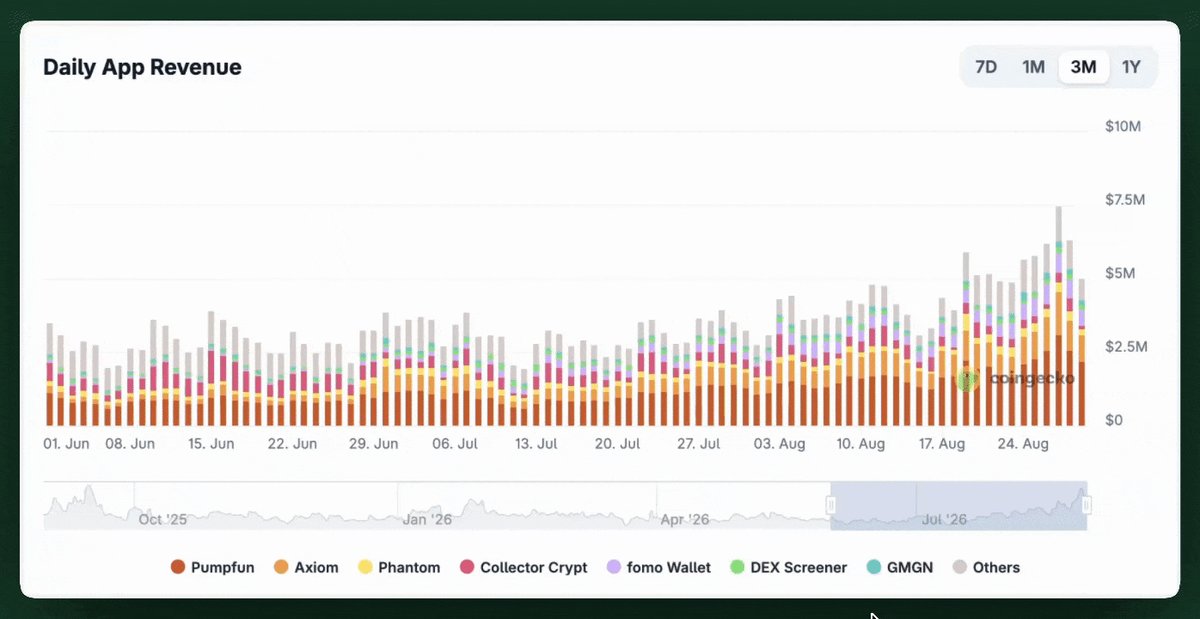Viewport: 1200px width, 619px height.
Task: Click the 06. Jul x-axis label
Action: (454, 443)
